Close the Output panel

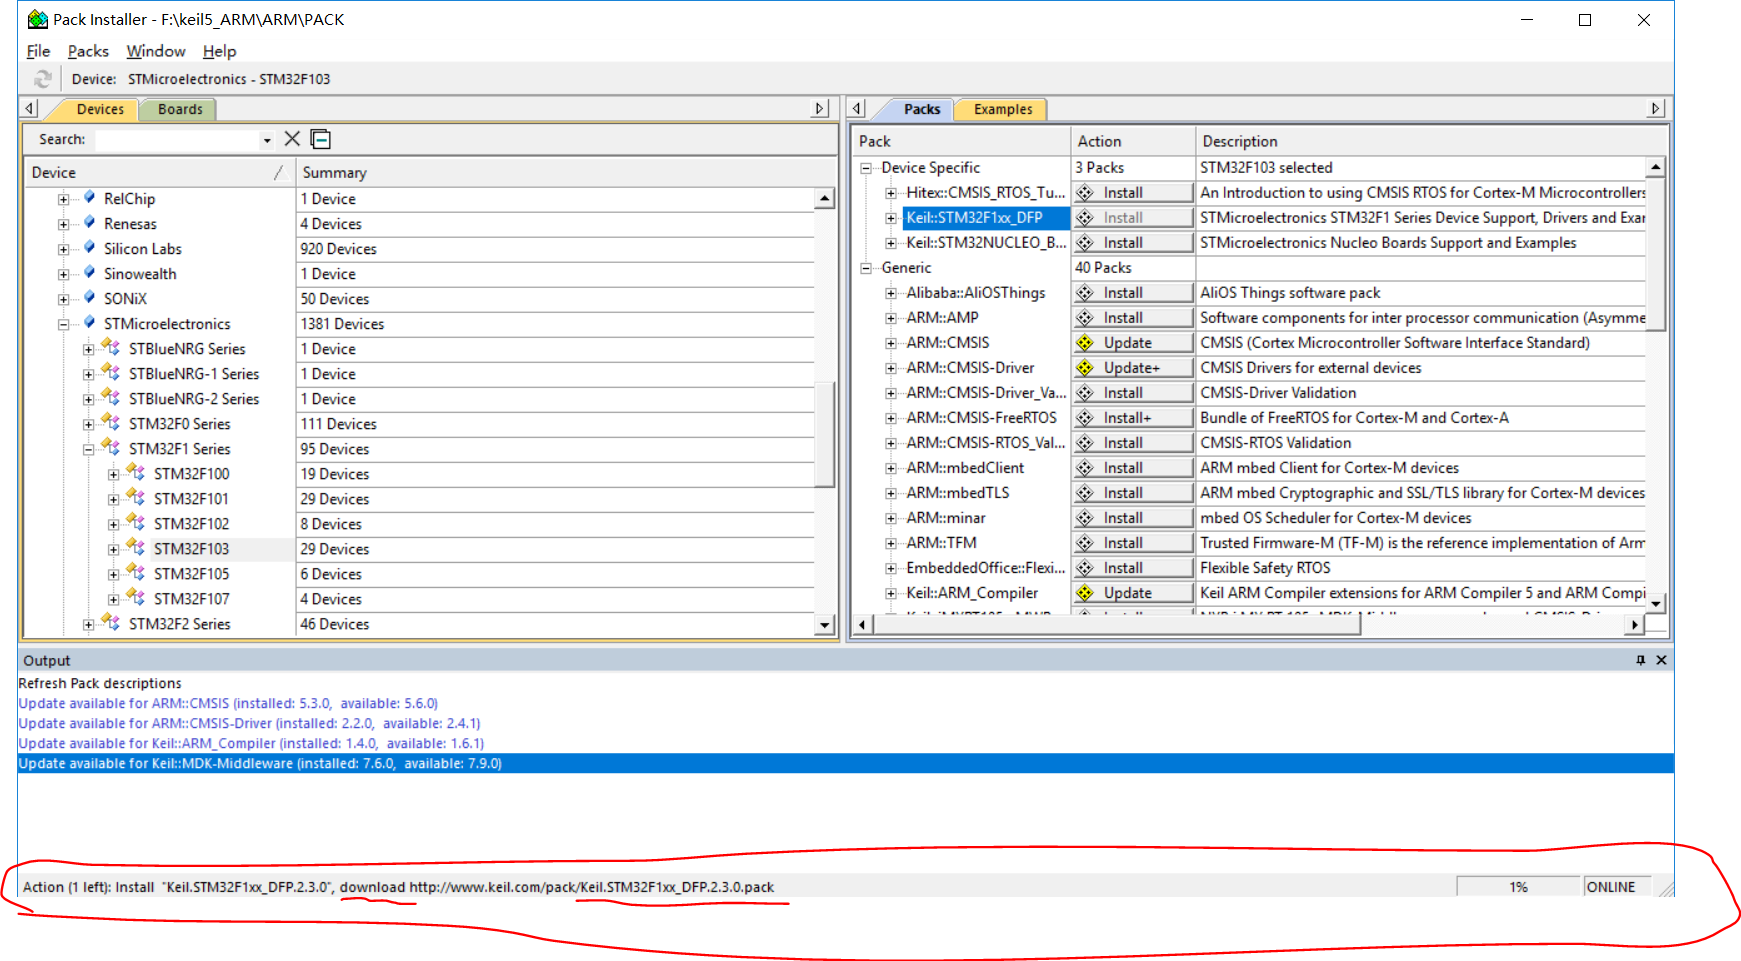click(x=1661, y=660)
